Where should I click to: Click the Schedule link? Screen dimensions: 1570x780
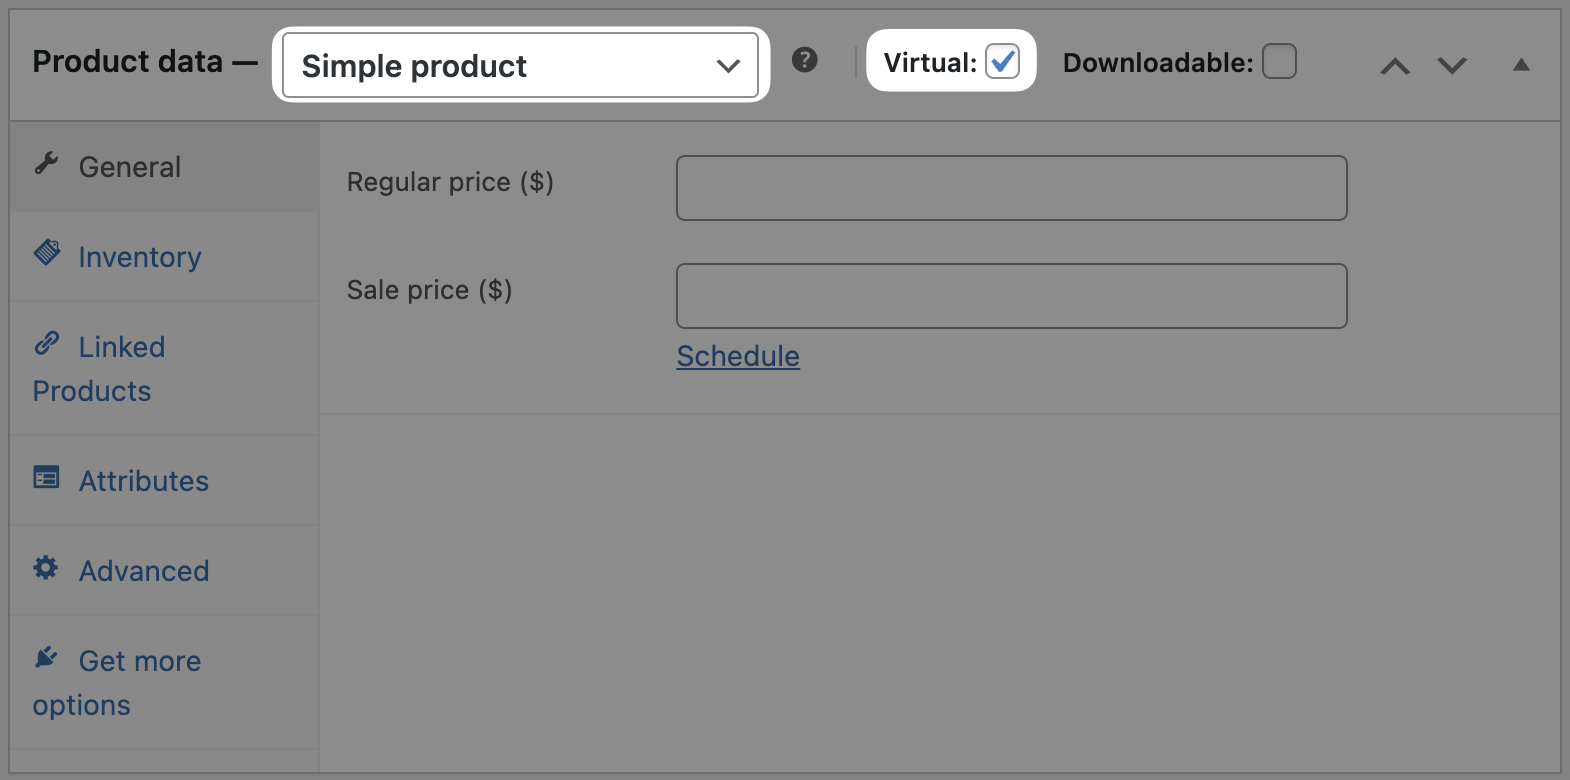click(x=738, y=356)
